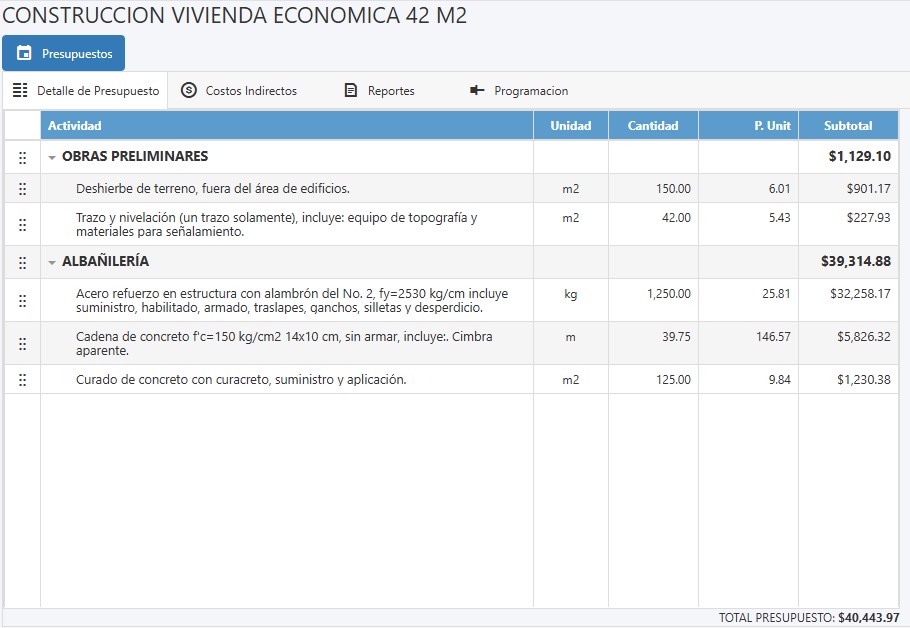Open the Programacion tab

518,91
